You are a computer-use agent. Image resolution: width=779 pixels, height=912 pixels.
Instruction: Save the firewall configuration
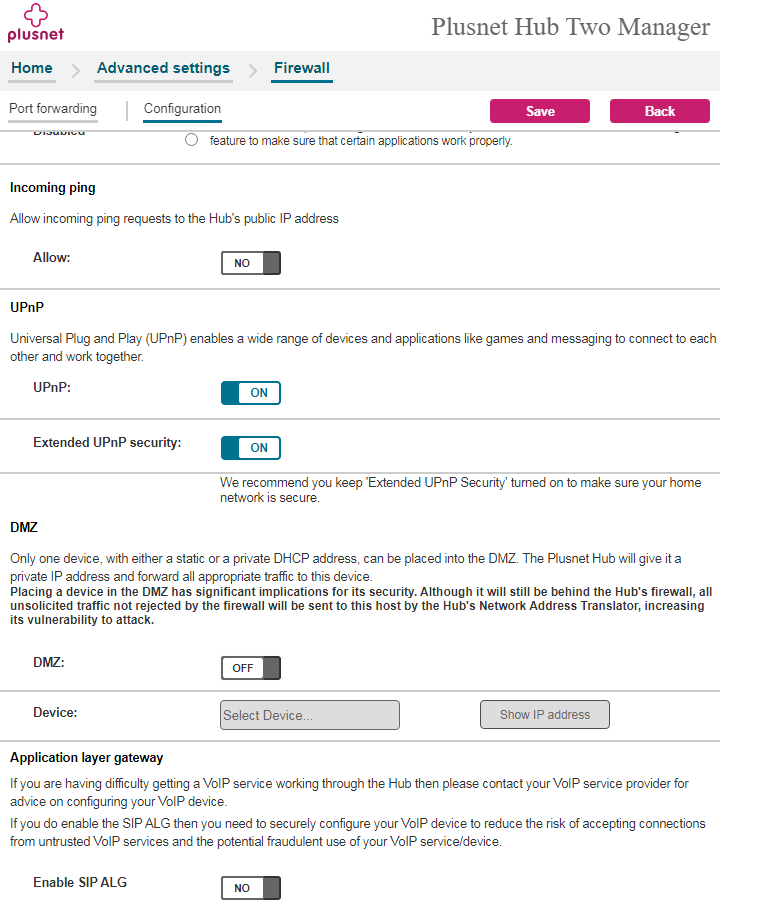click(x=539, y=110)
